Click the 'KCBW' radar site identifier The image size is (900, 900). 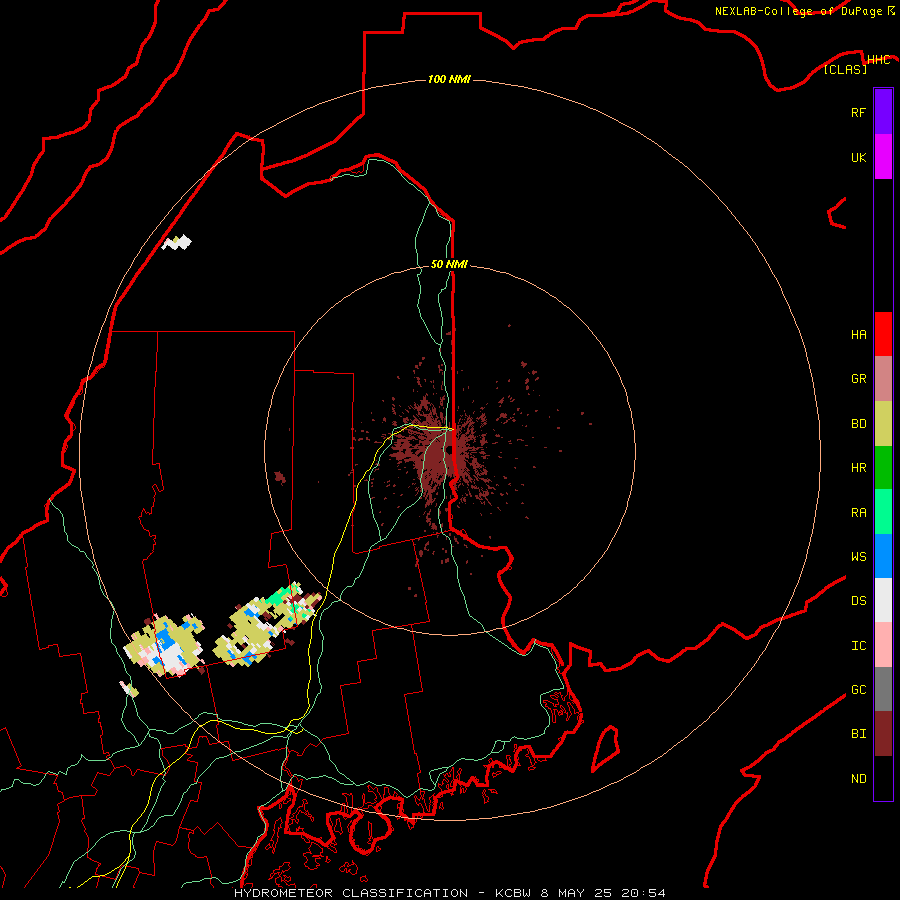coord(513,893)
